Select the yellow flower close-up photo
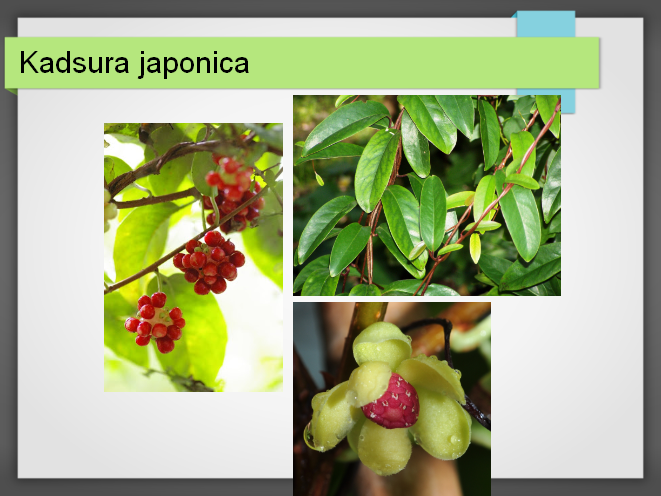Screen dimensions: 661x496 [x=392, y=399]
